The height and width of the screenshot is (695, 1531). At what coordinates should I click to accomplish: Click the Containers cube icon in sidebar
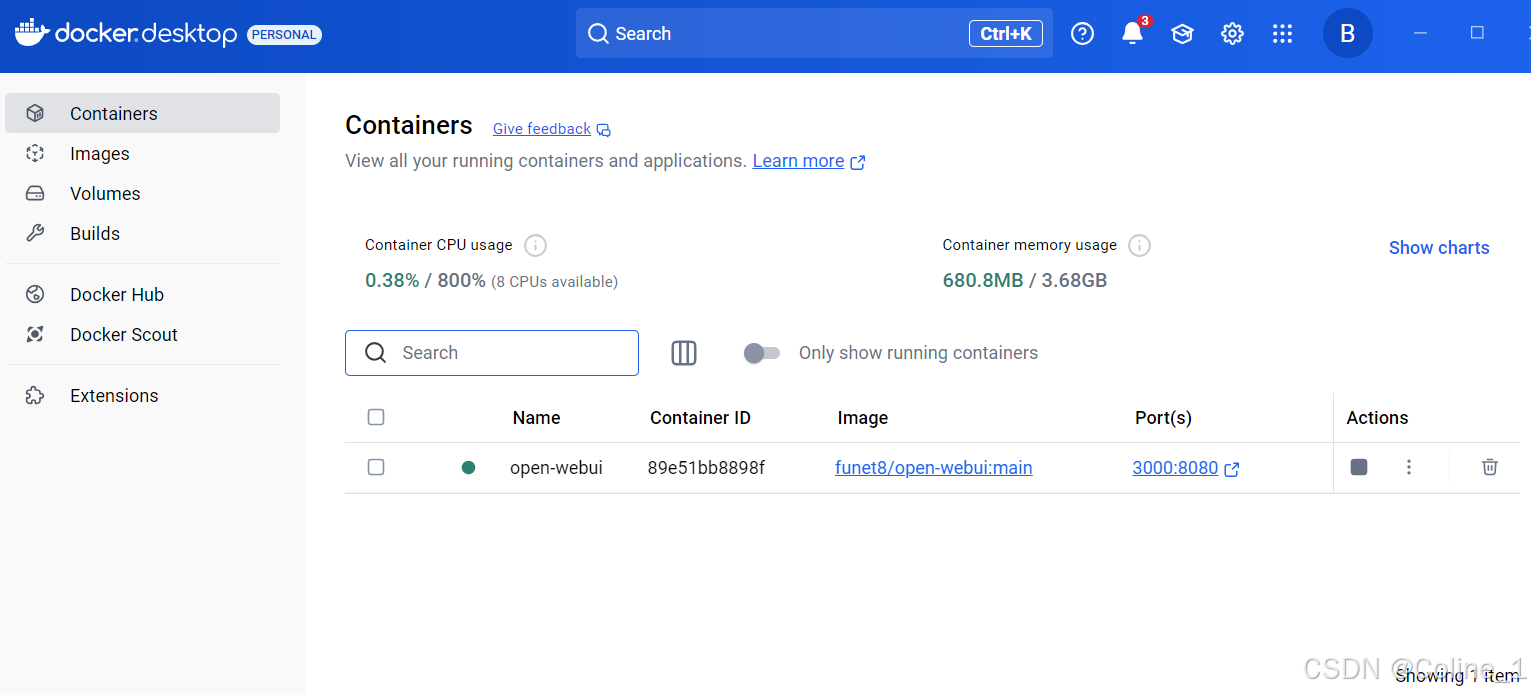pyautogui.click(x=35, y=113)
